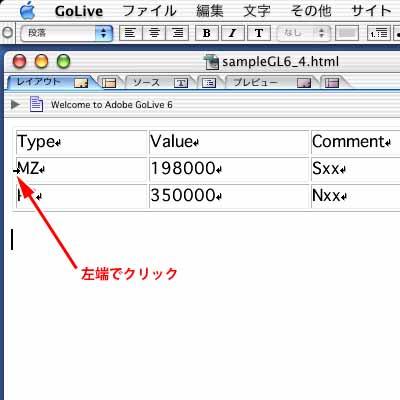Image resolution: width=400 pixels, height=400 pixels.
Task: Toggle italic with the I button
Action: pos(232,33)
